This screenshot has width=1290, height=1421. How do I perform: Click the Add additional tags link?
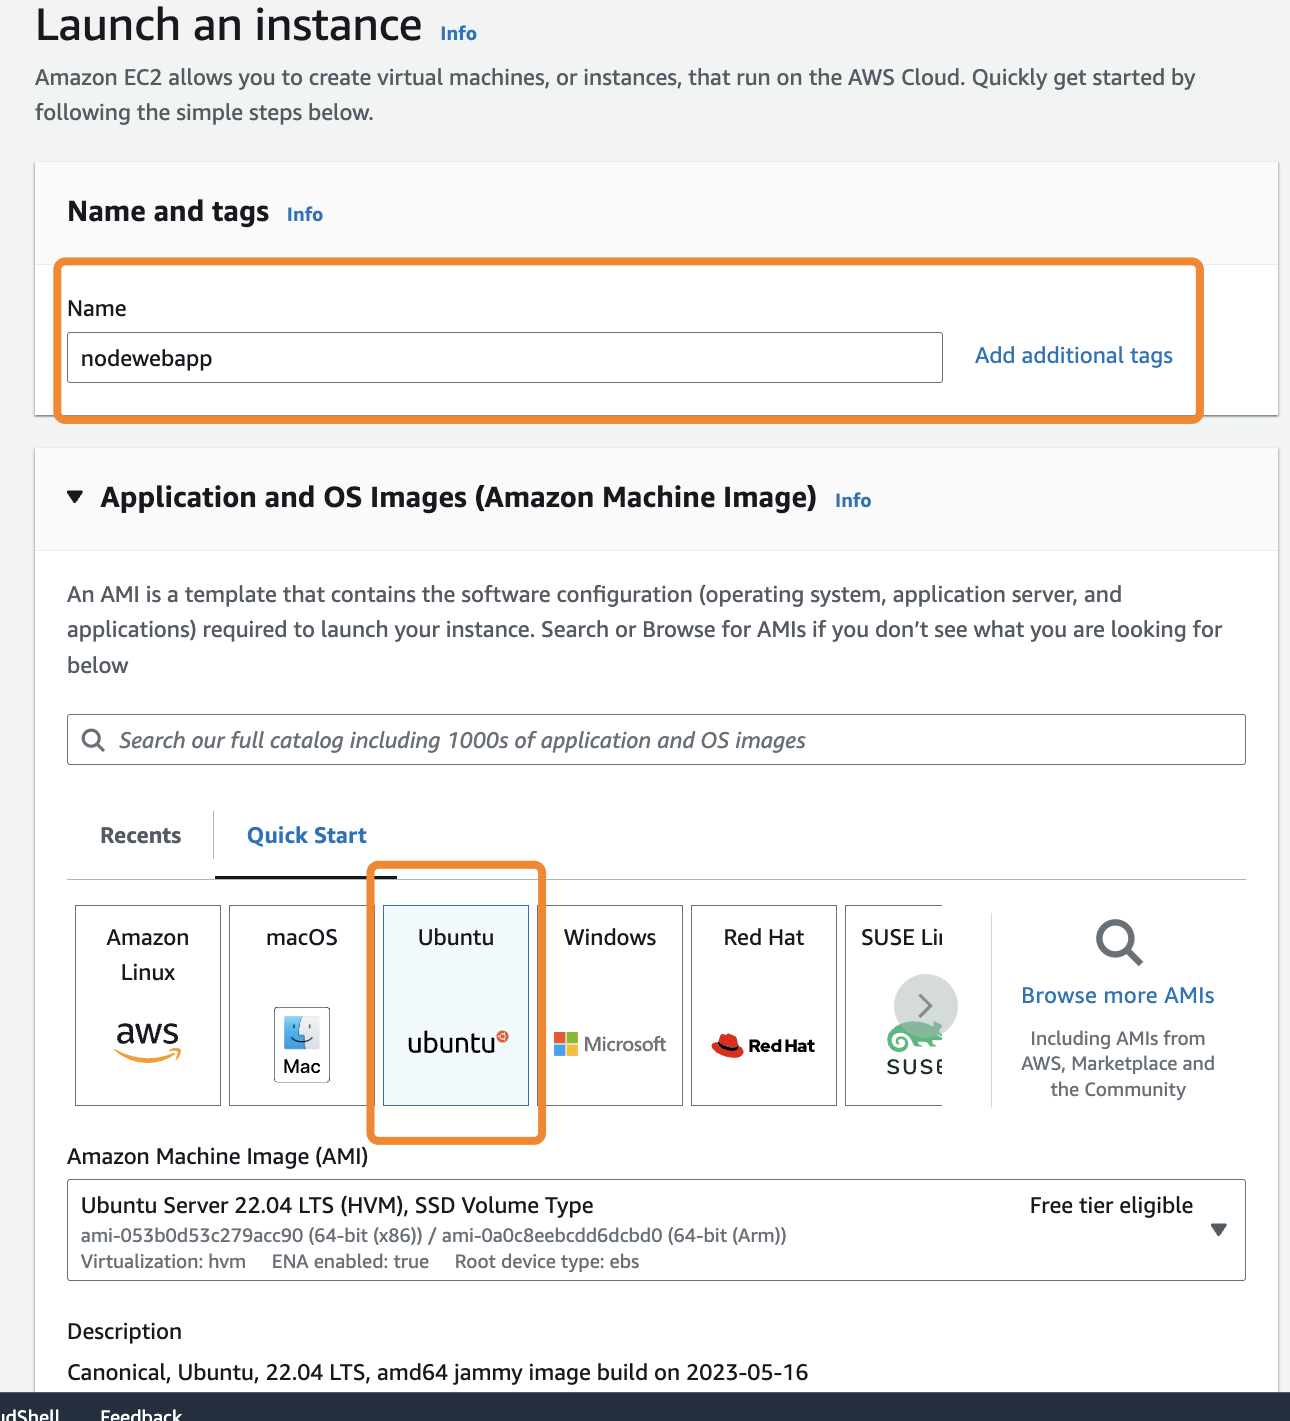pos(1073,356)
